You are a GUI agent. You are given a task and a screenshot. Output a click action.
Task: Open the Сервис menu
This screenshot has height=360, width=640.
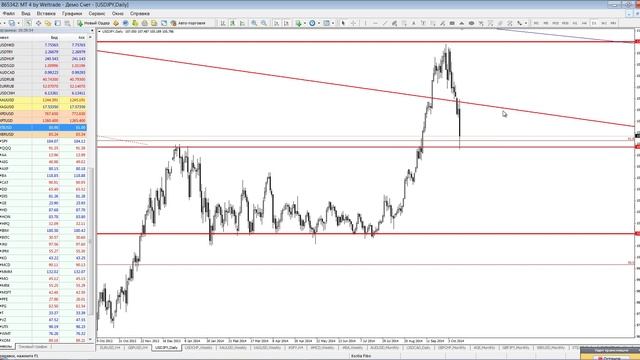point(97,13)
